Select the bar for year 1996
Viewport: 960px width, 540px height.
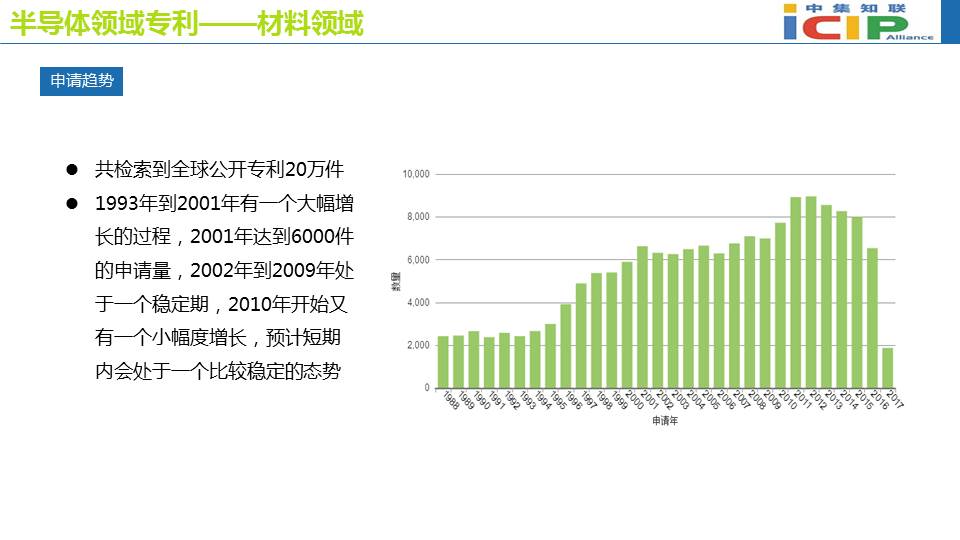coord(566,346)
